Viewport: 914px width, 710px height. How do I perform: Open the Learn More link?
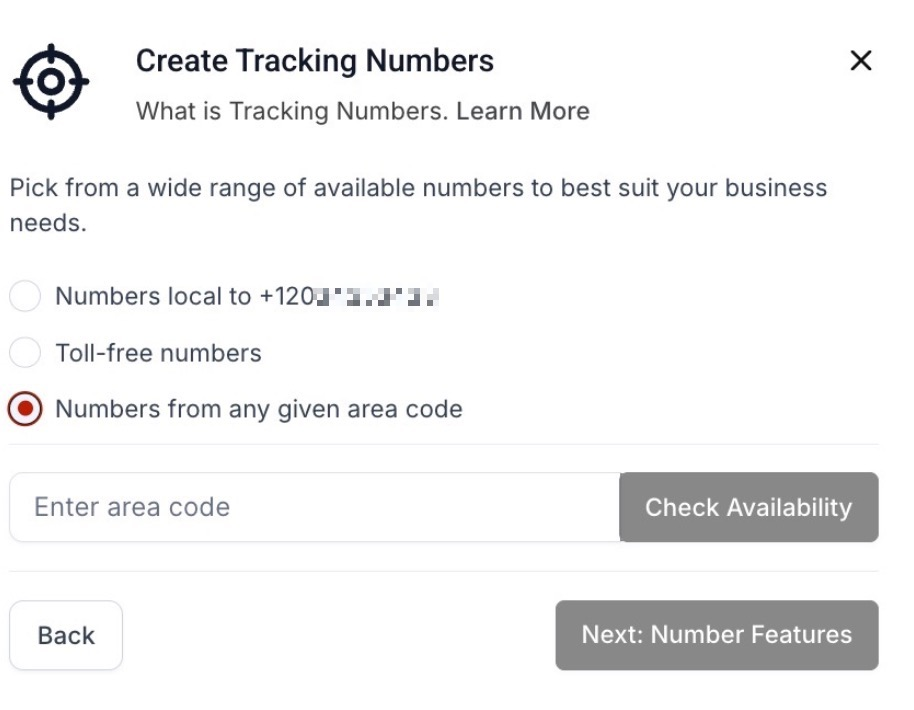click(x=523, y=111)
